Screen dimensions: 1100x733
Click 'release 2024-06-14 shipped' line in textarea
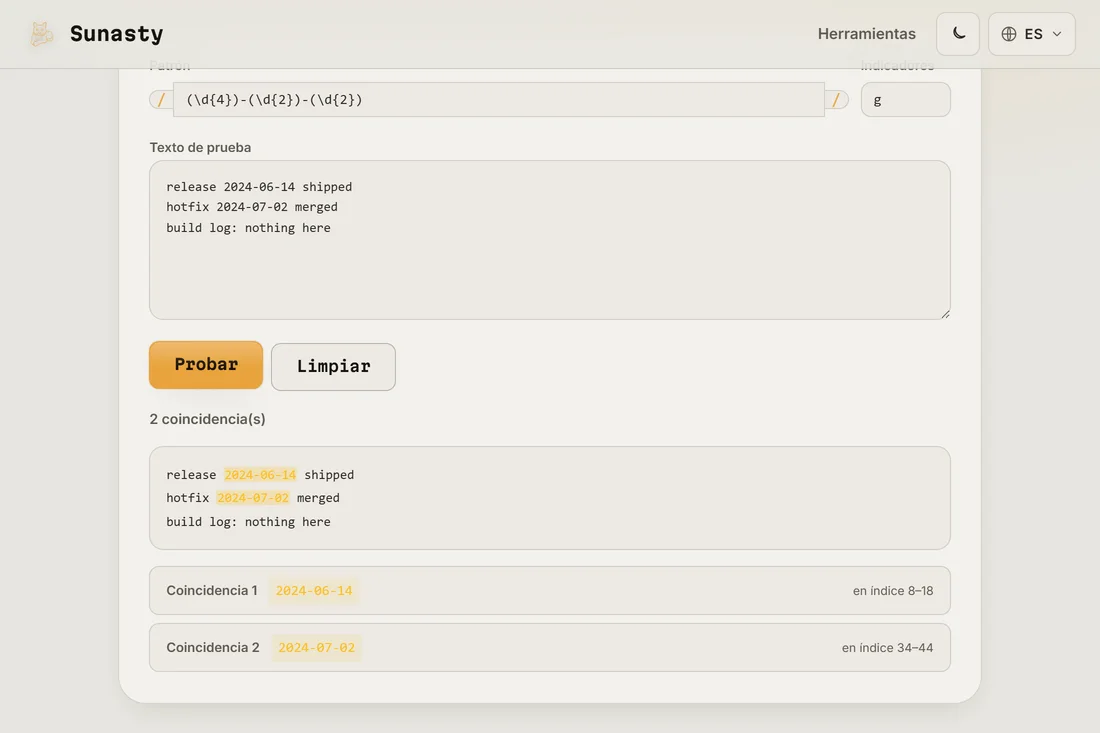[259, 187]
